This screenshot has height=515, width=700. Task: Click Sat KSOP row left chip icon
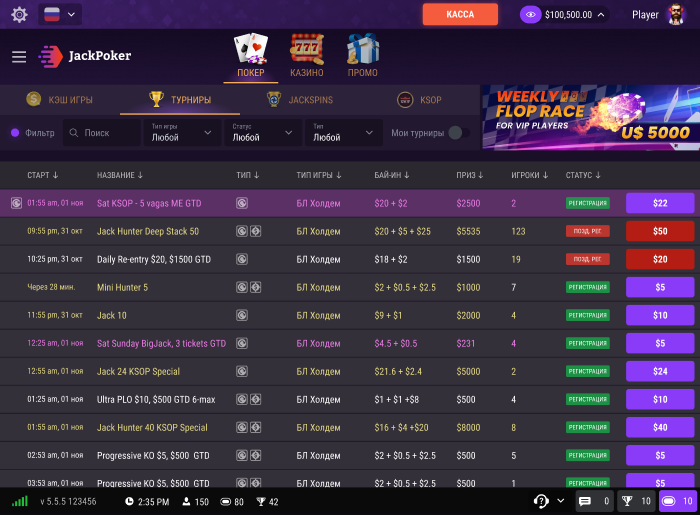pyautogui.click(x=17, y=203)
